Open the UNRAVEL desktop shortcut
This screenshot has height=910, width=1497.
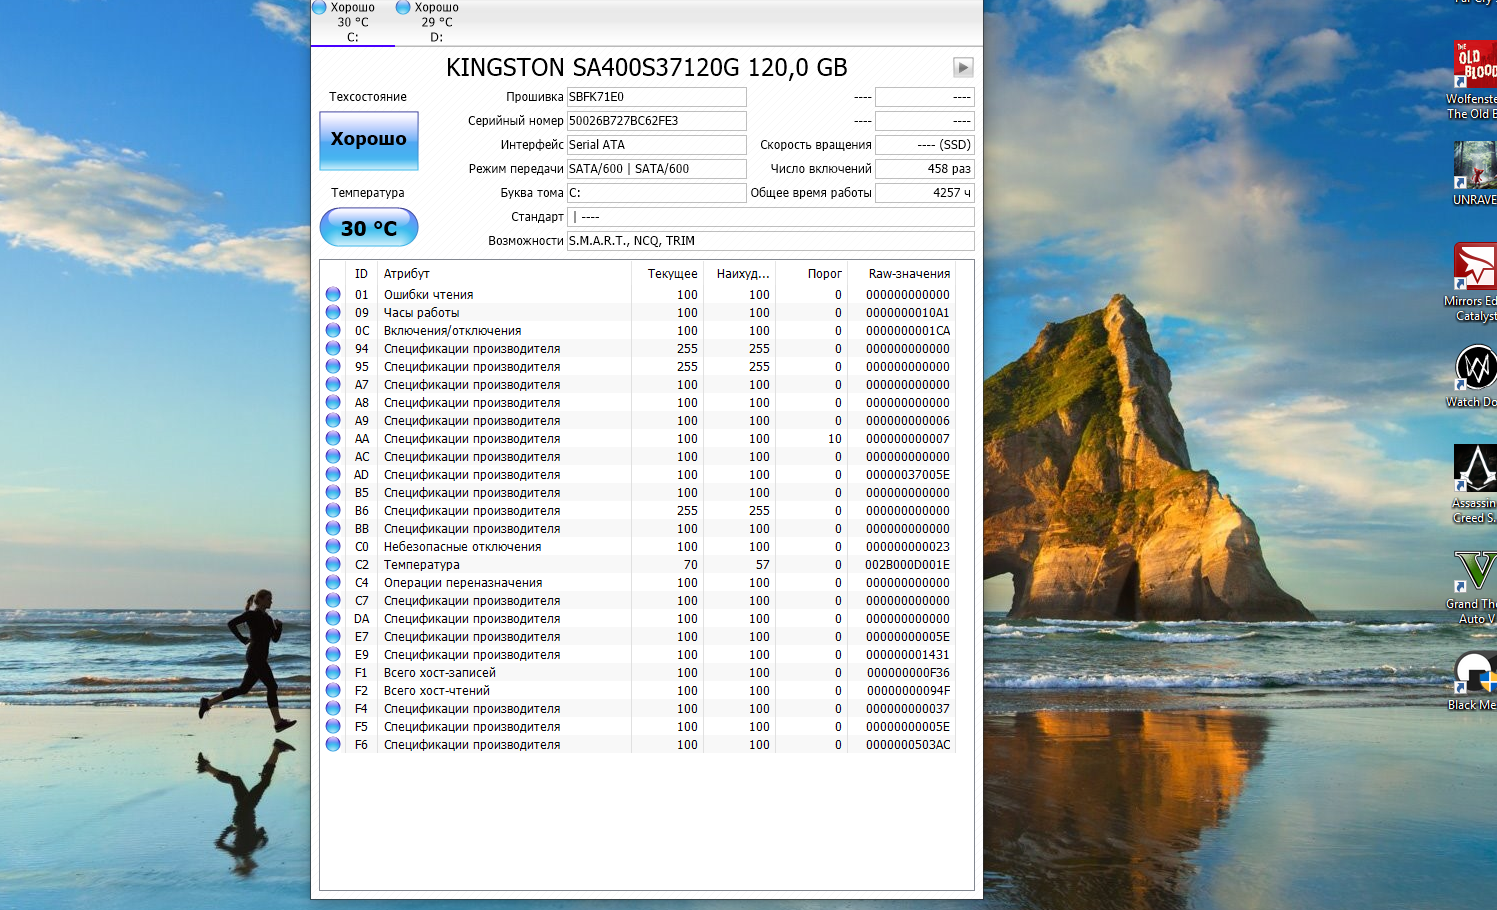pos(1474,173)
